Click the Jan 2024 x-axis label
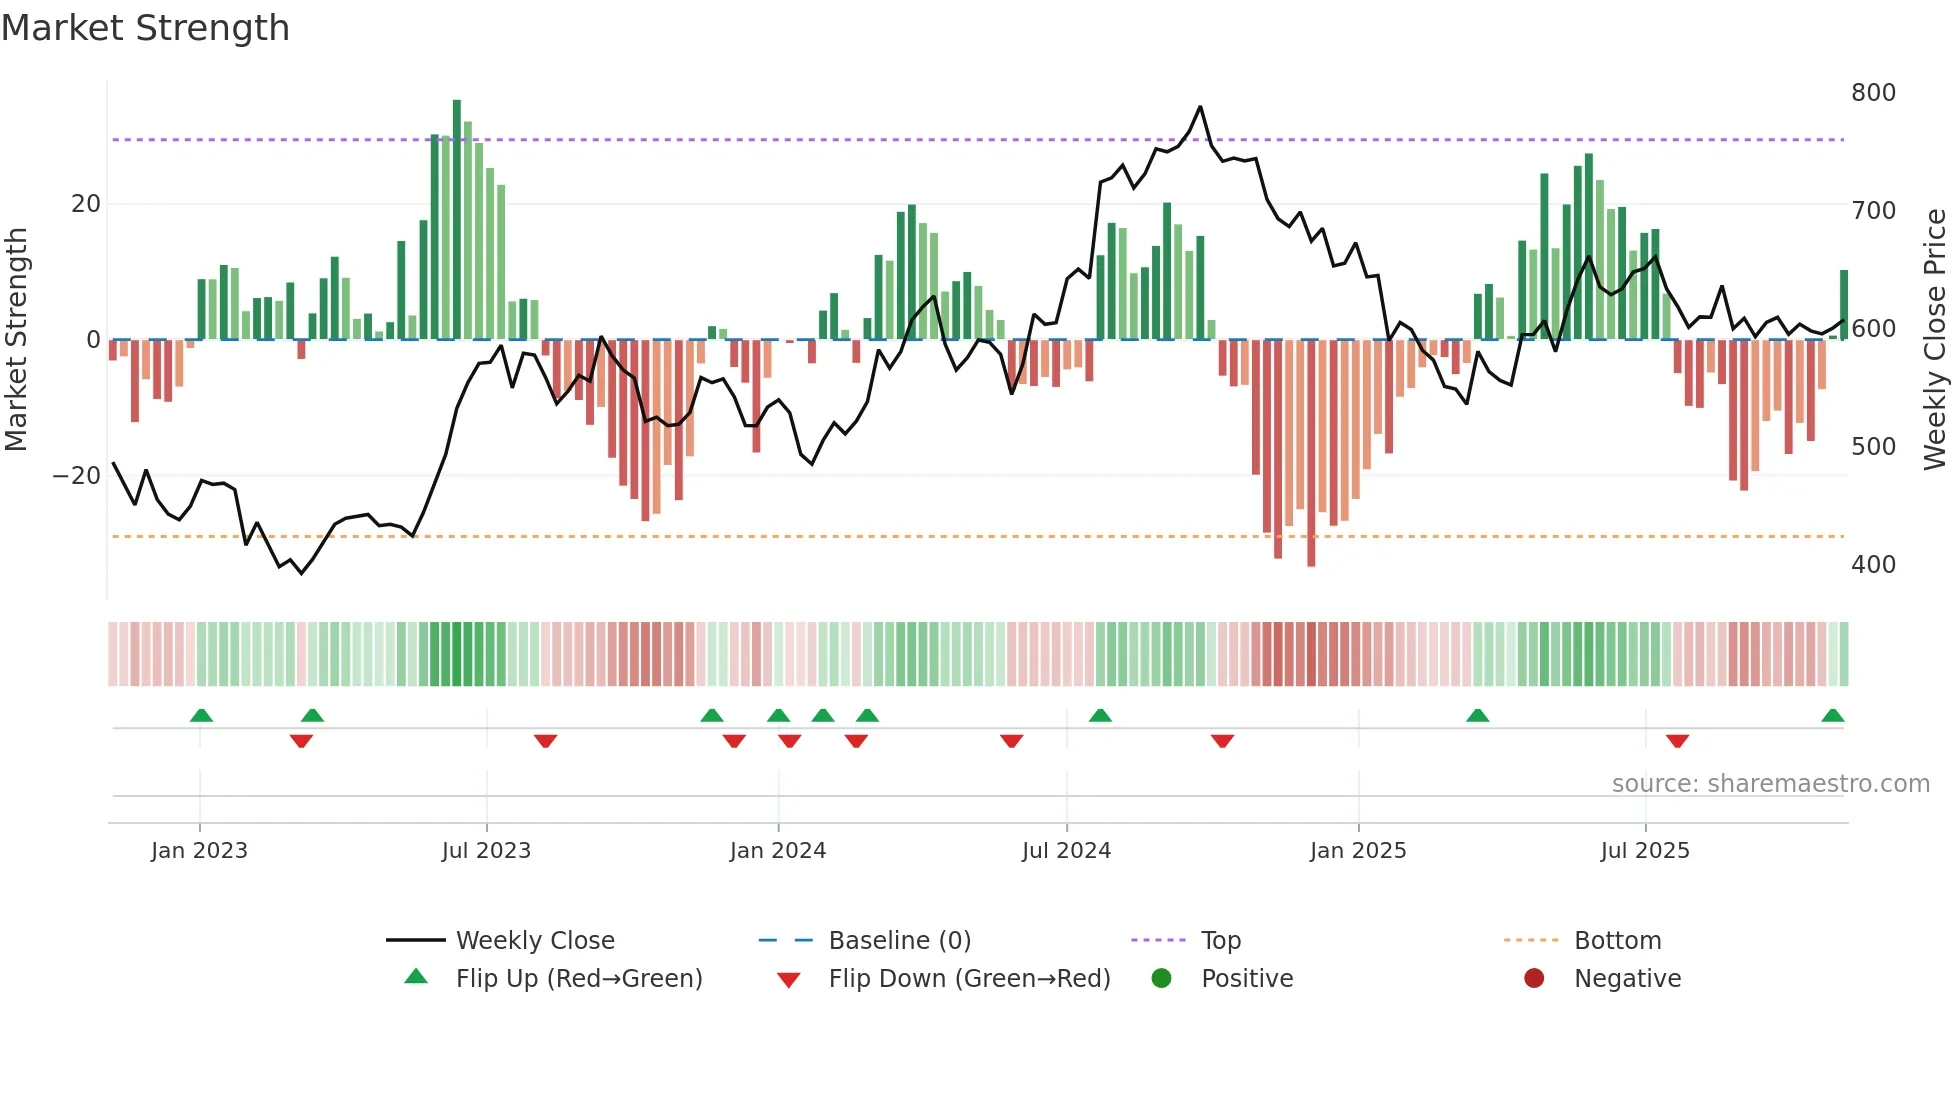 [x=778, y=850]
